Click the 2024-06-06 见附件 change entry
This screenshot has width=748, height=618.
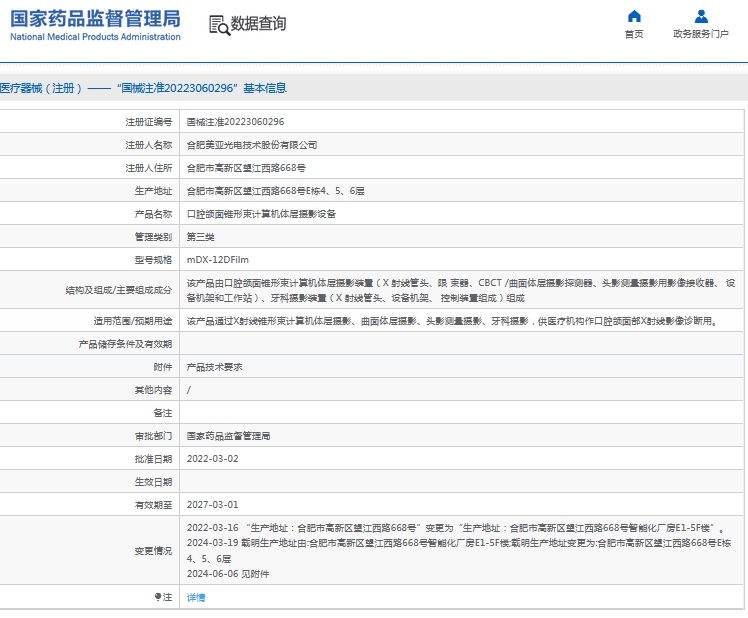coord(228,574)
